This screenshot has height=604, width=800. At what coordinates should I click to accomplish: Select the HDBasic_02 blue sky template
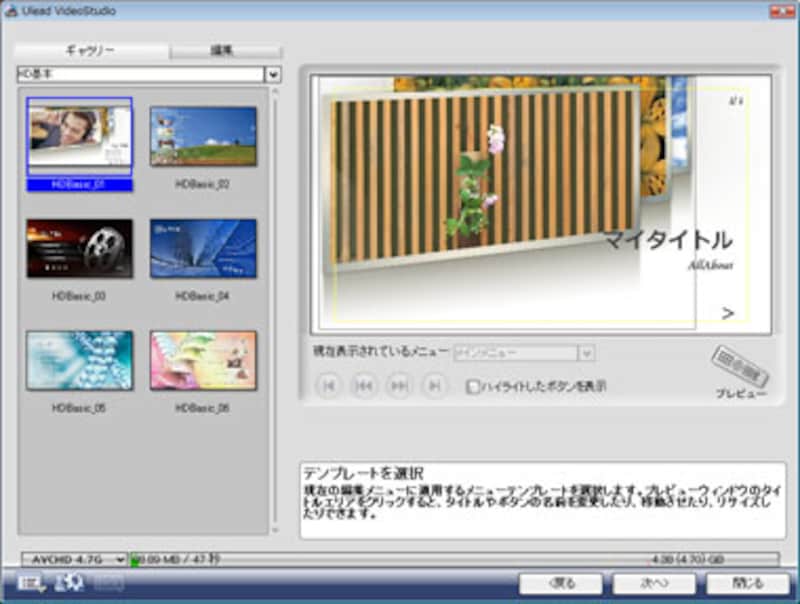click(203, 136)
